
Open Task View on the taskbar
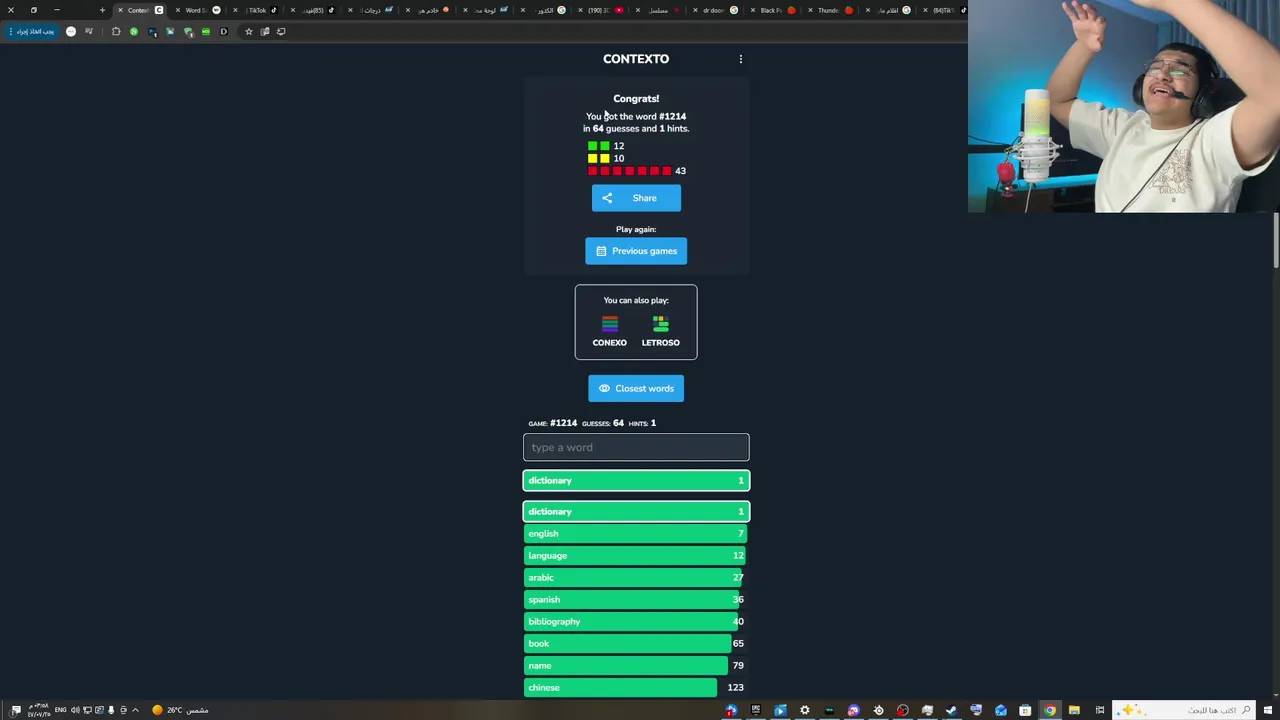pos(1100,710)
